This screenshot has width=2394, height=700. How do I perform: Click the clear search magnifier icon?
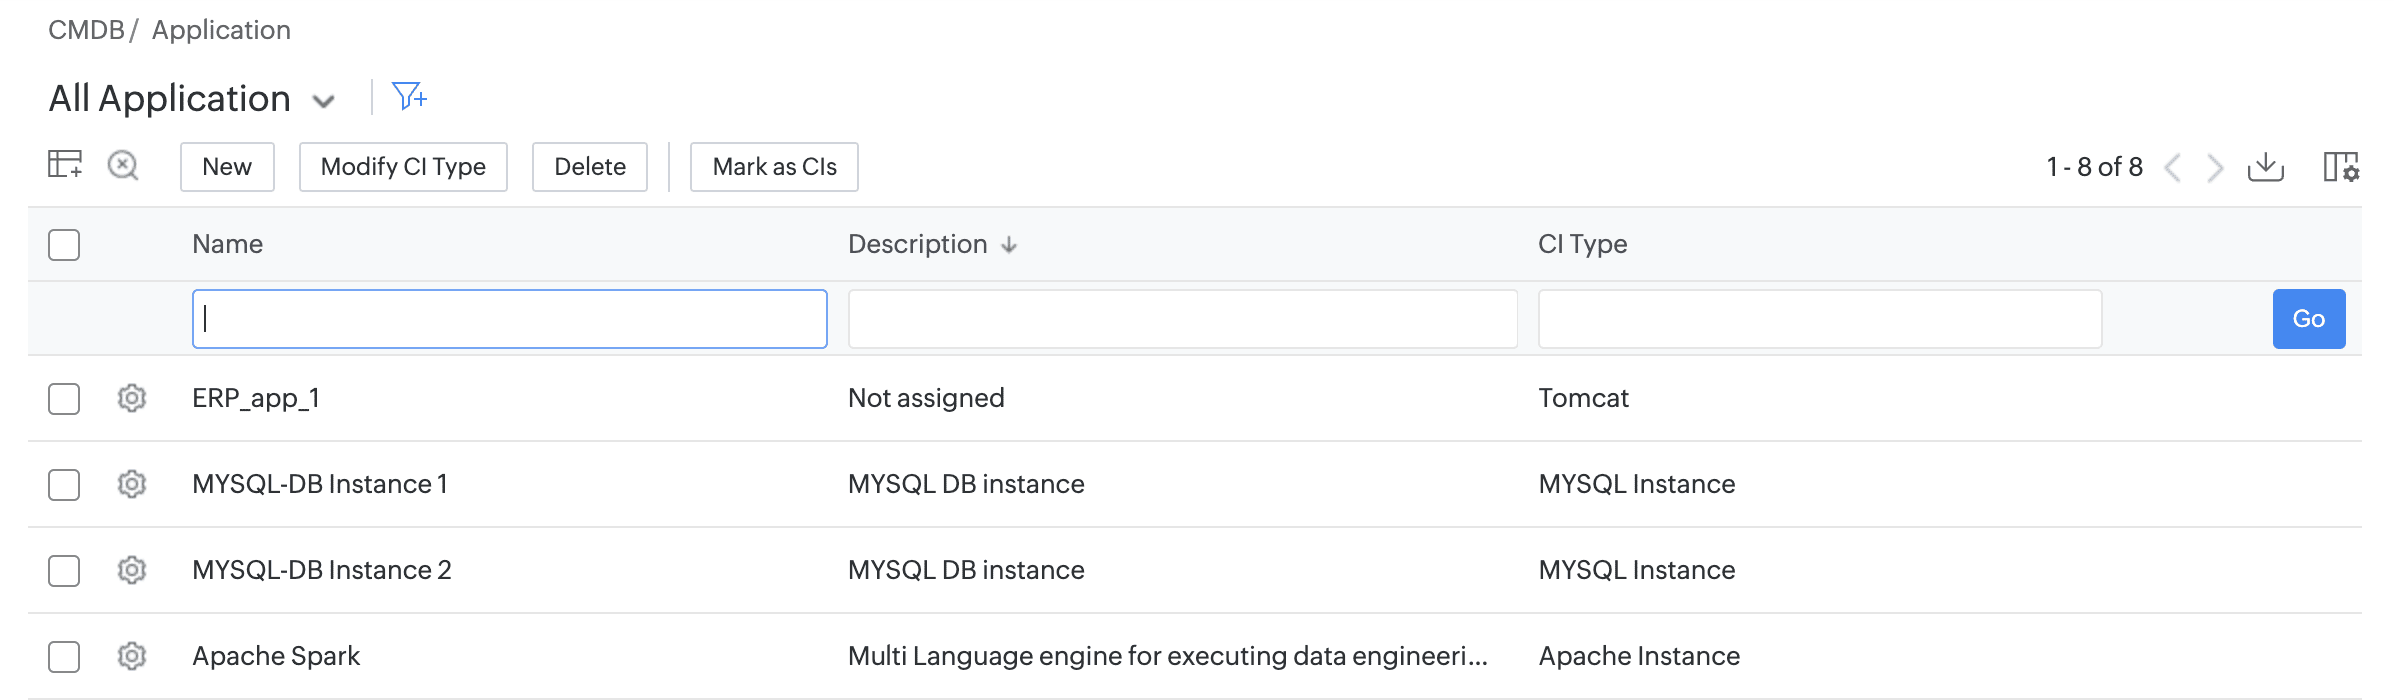coord(123,165)
